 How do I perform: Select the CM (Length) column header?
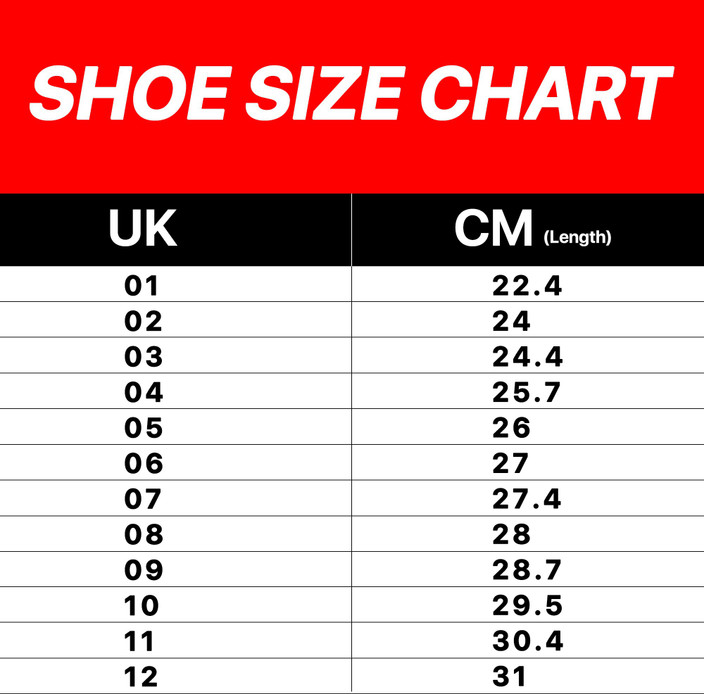coord(531,230)
